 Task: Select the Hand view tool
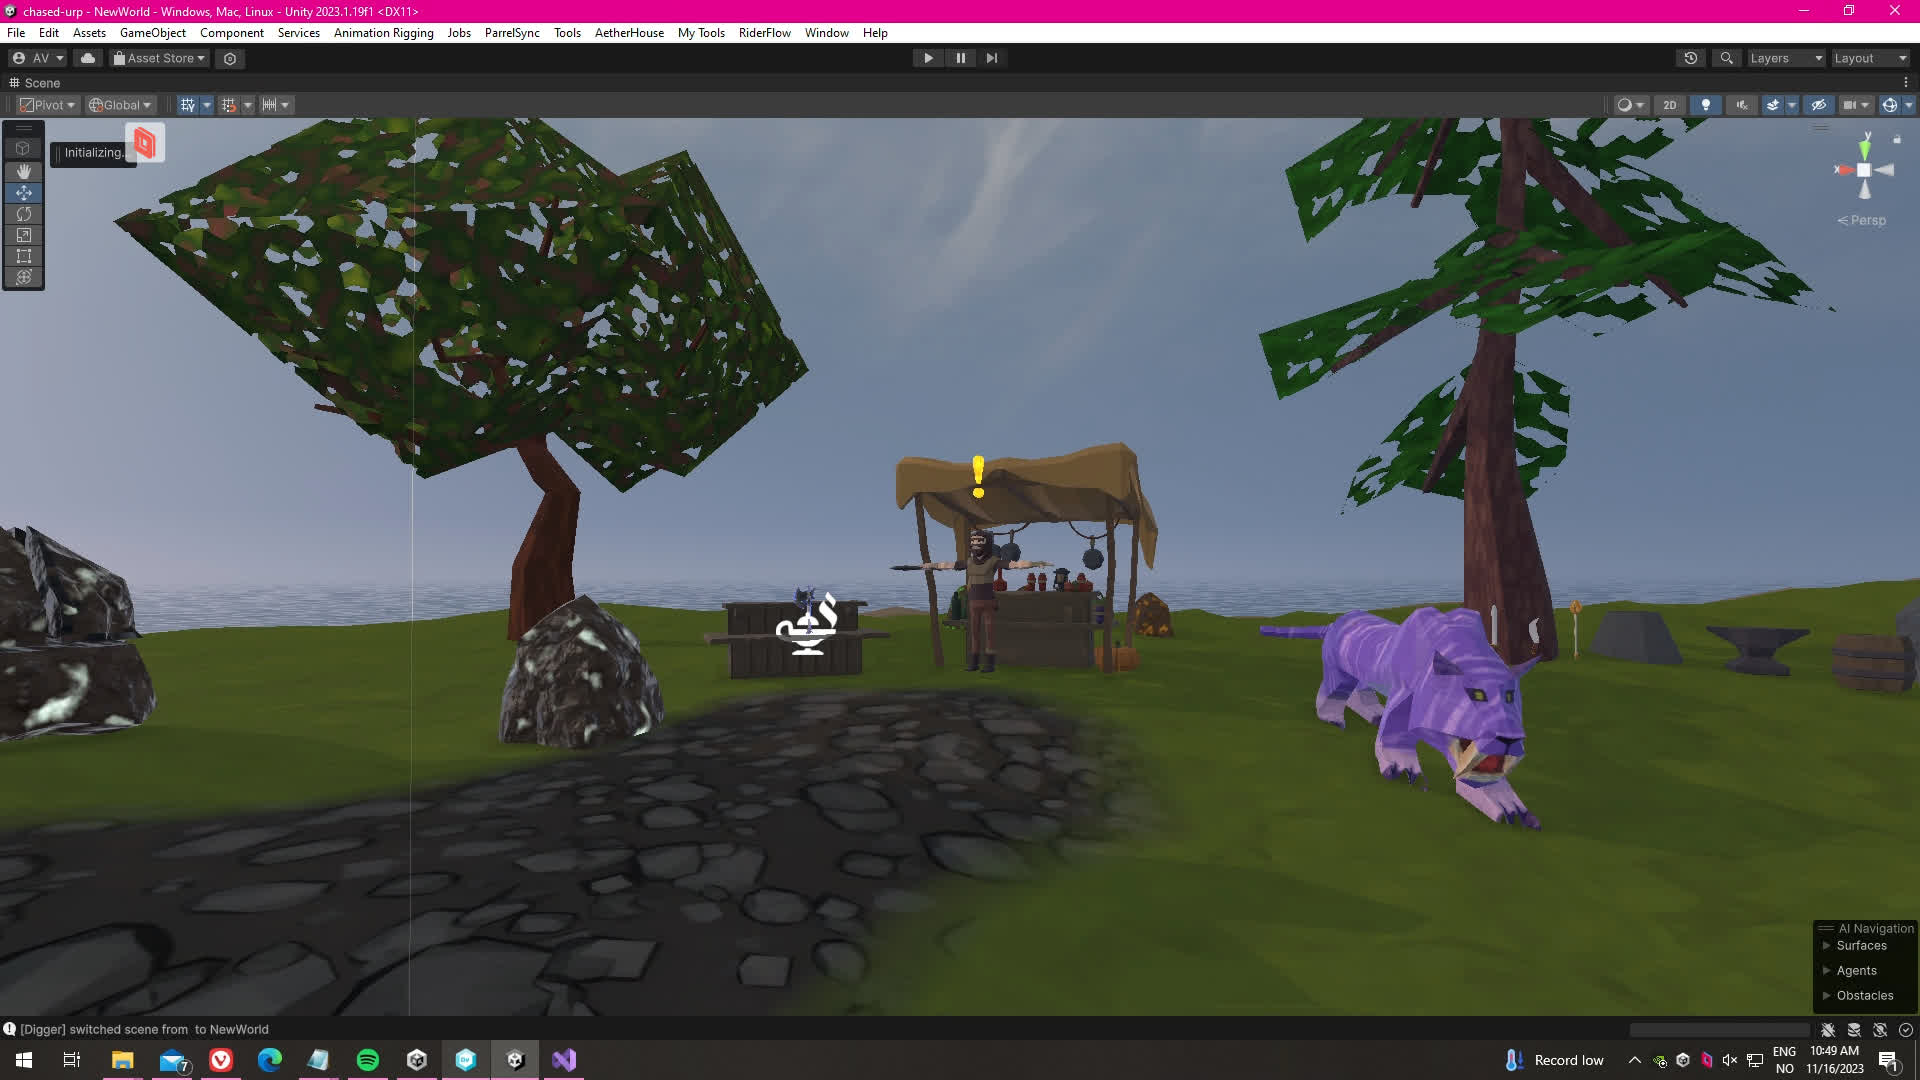pyautogui.click(x=23, y=171)
